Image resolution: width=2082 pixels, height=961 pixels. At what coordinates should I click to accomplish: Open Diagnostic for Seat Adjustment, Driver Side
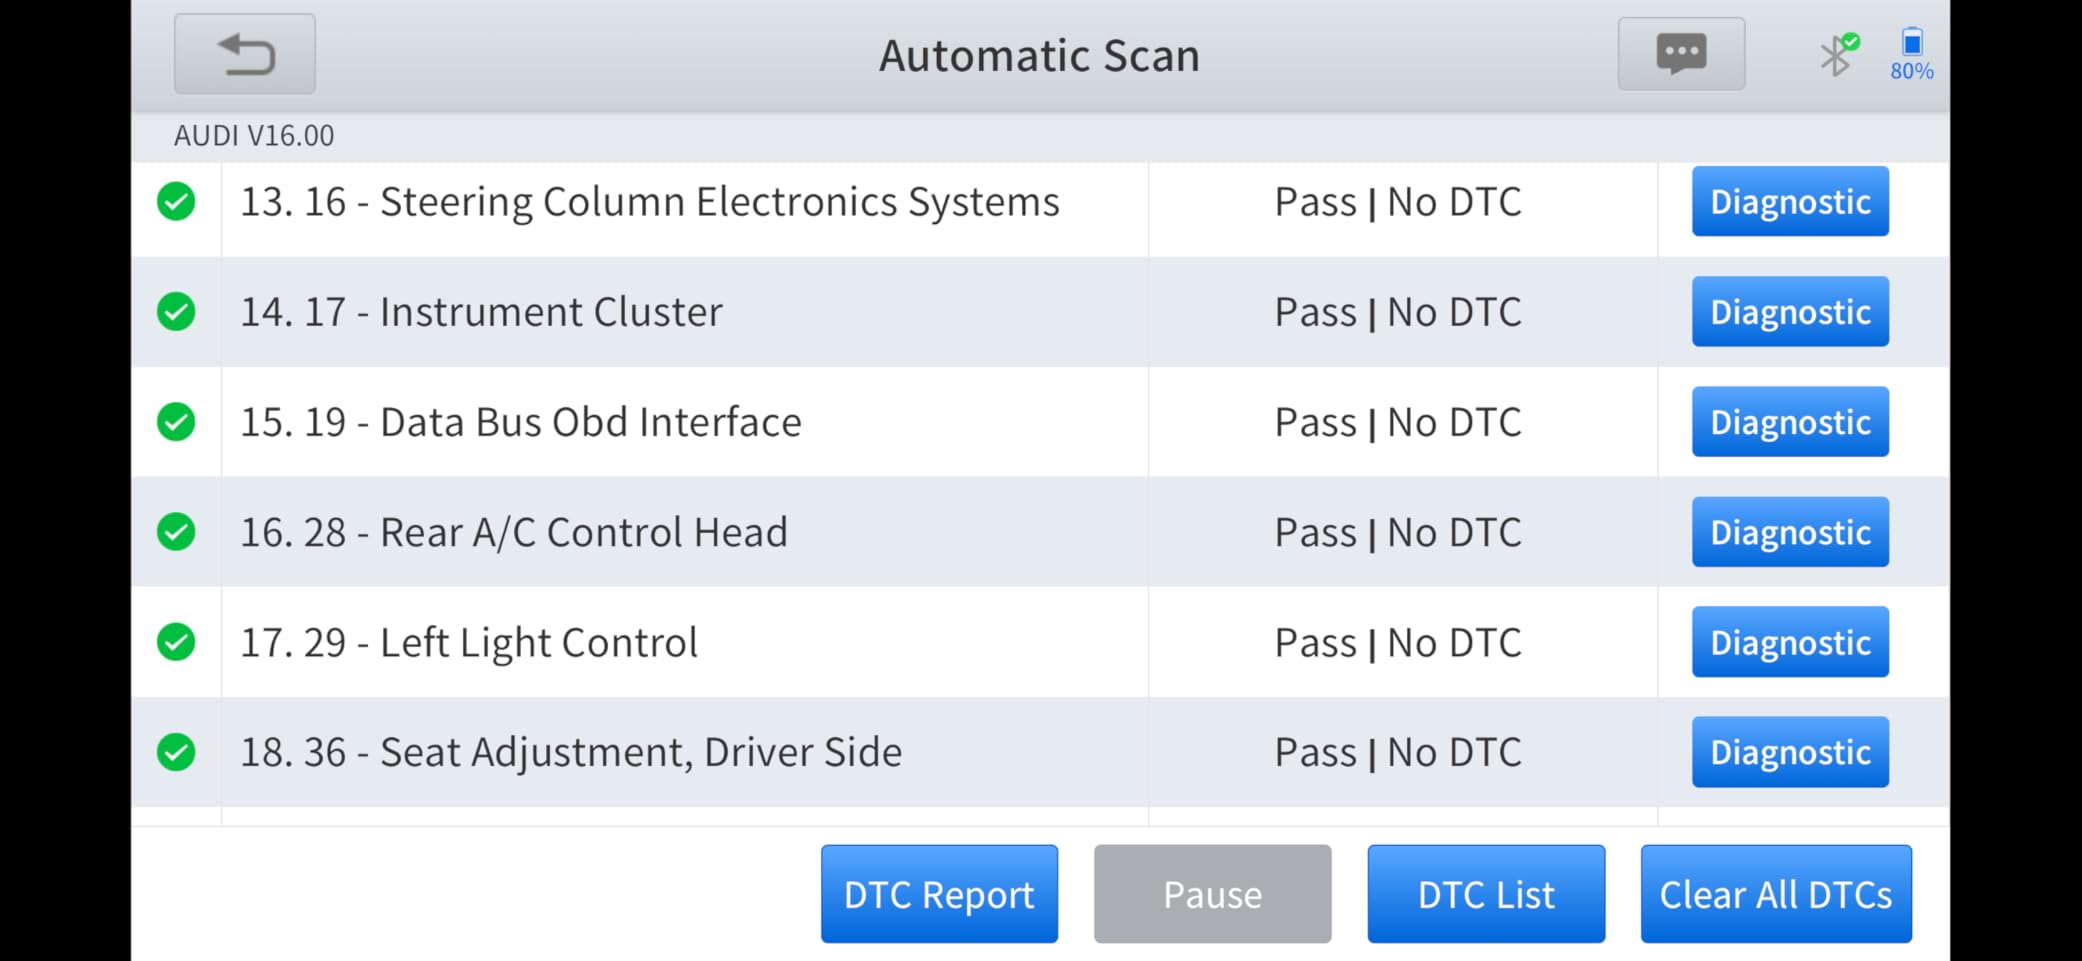(1790, 751)
